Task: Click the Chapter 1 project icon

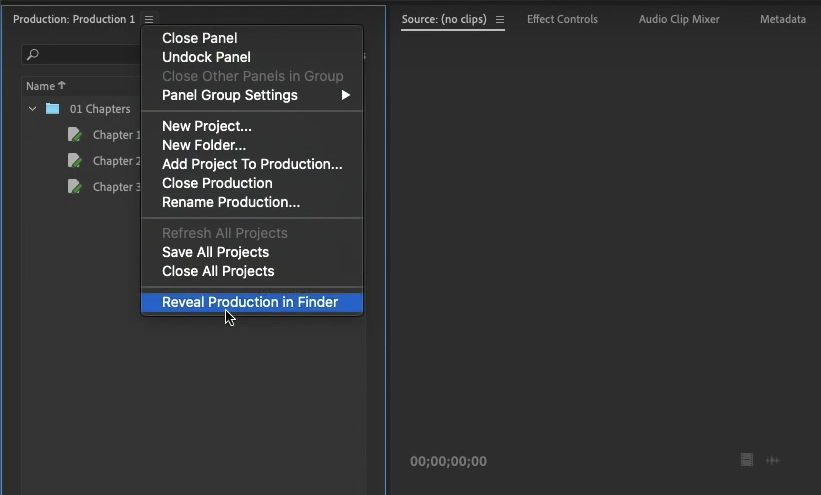Action: (75, 135)
